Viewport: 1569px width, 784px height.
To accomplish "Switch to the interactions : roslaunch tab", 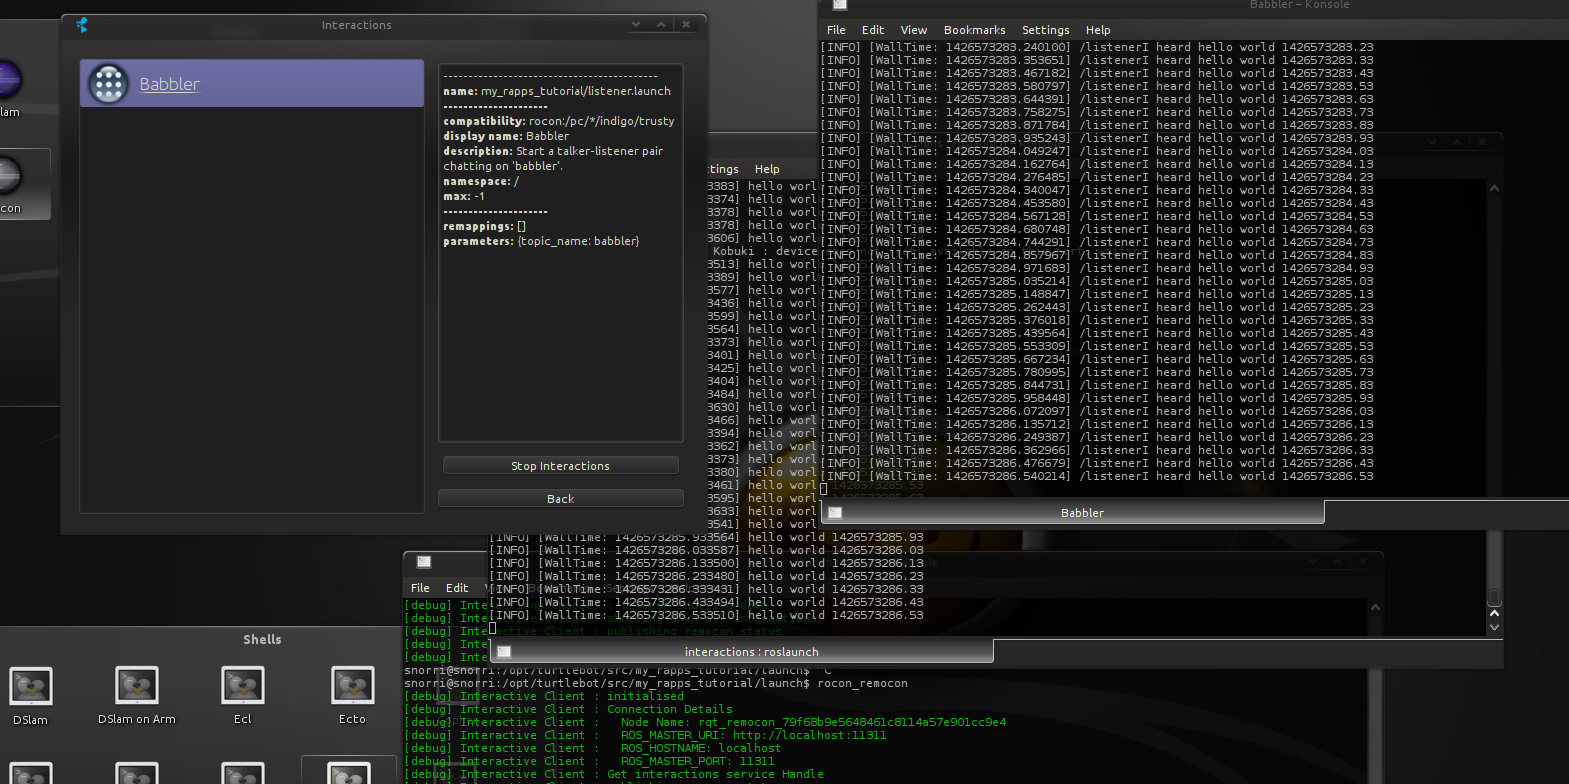I will [x=751, y=652].
